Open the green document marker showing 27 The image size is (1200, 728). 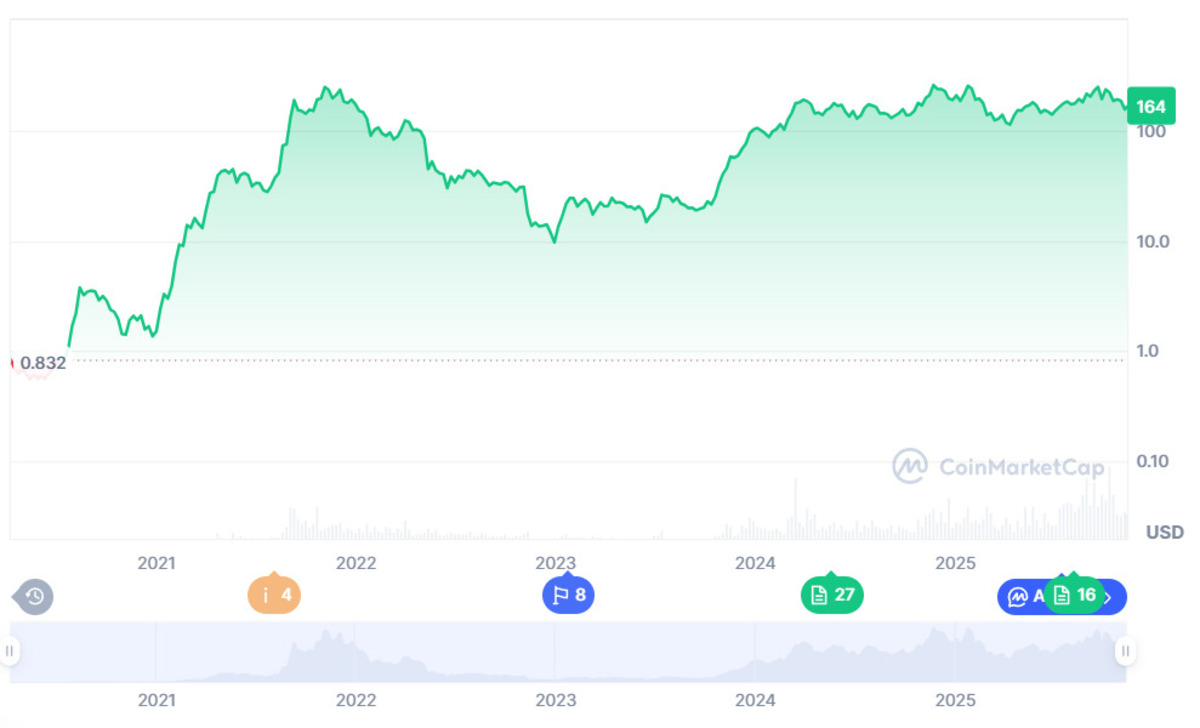pos(831,596)
